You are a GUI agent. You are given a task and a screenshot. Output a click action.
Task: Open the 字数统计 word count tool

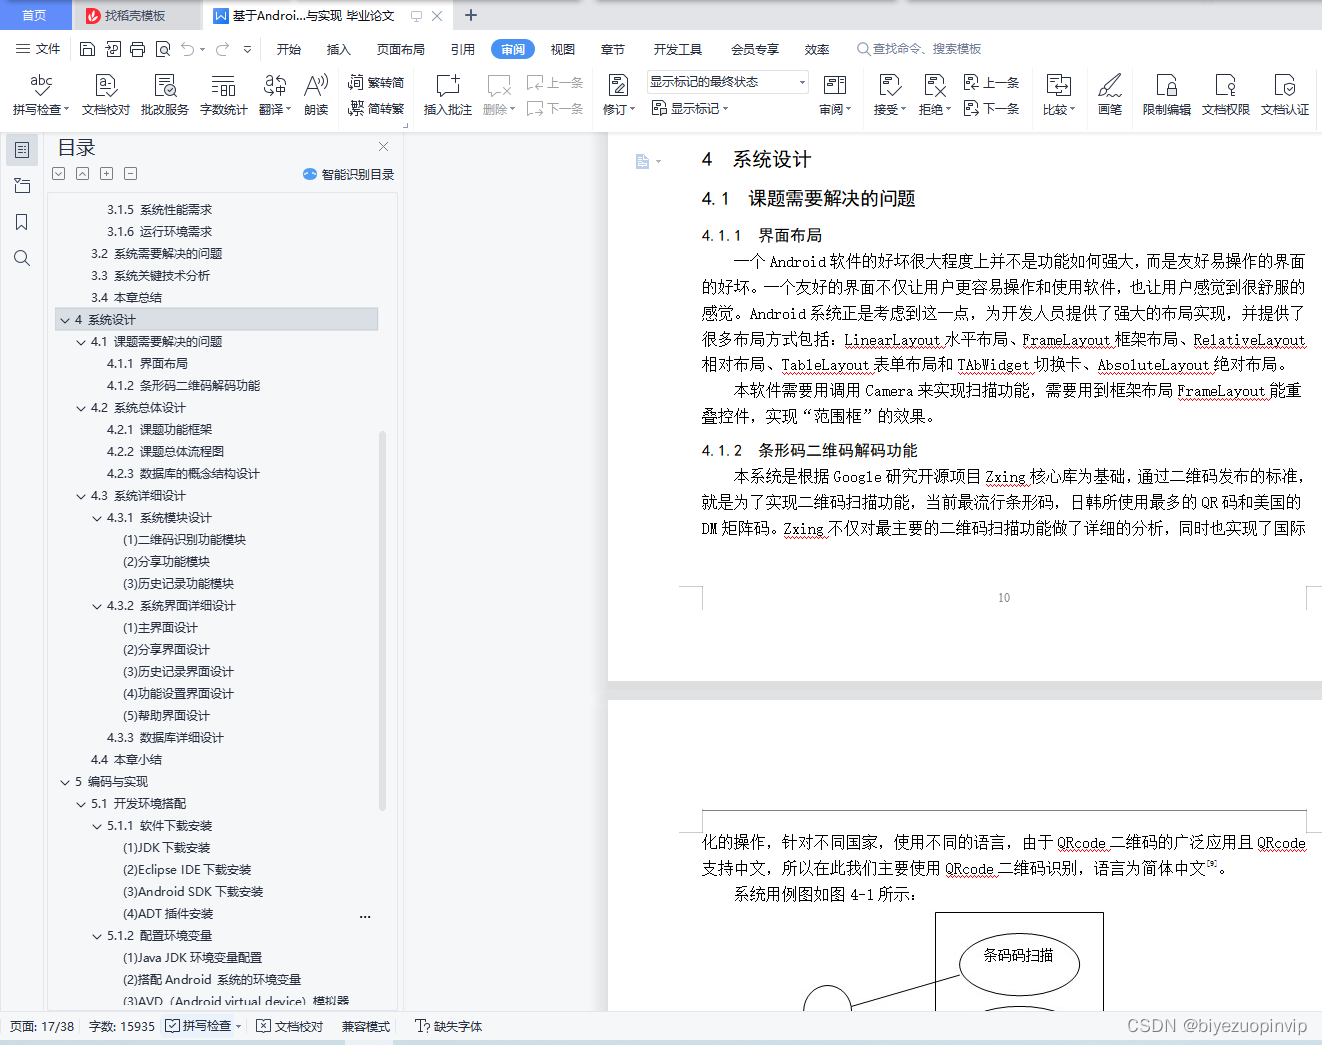click(223, 93)
